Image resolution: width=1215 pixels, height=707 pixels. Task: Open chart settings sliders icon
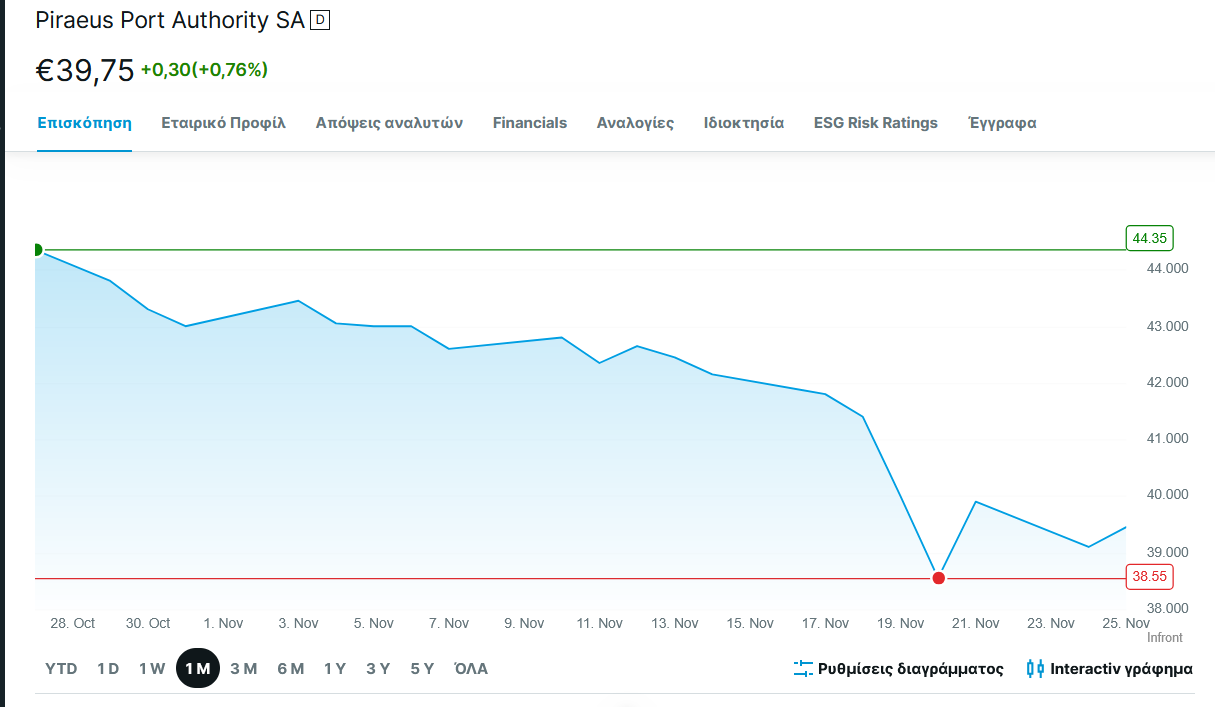coord(803,669)
